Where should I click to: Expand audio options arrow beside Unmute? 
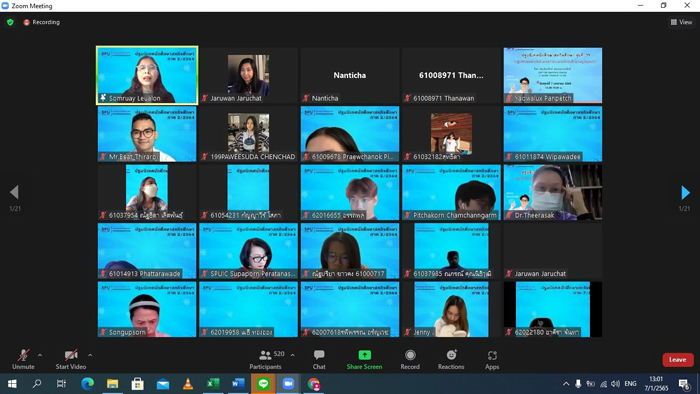(x=40, y=355)
